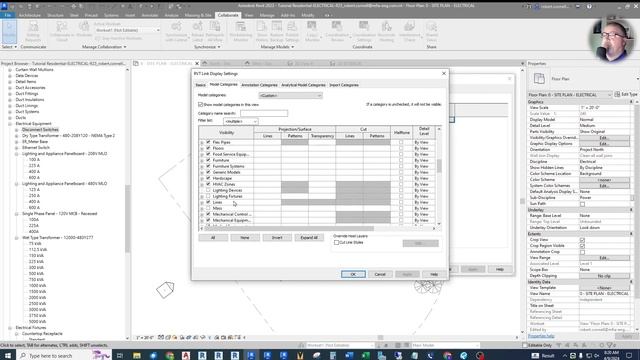Click the Expand All button

point(309,238)
